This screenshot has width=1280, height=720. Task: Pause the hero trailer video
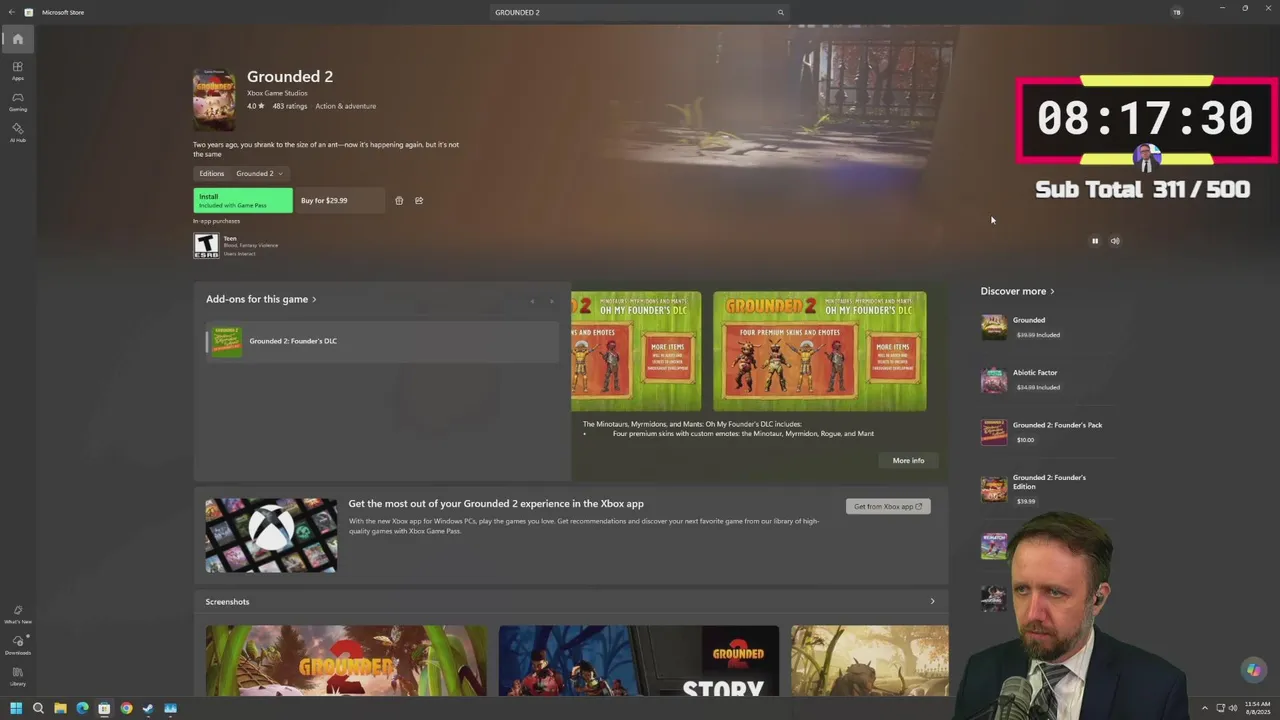[1095, 241]
